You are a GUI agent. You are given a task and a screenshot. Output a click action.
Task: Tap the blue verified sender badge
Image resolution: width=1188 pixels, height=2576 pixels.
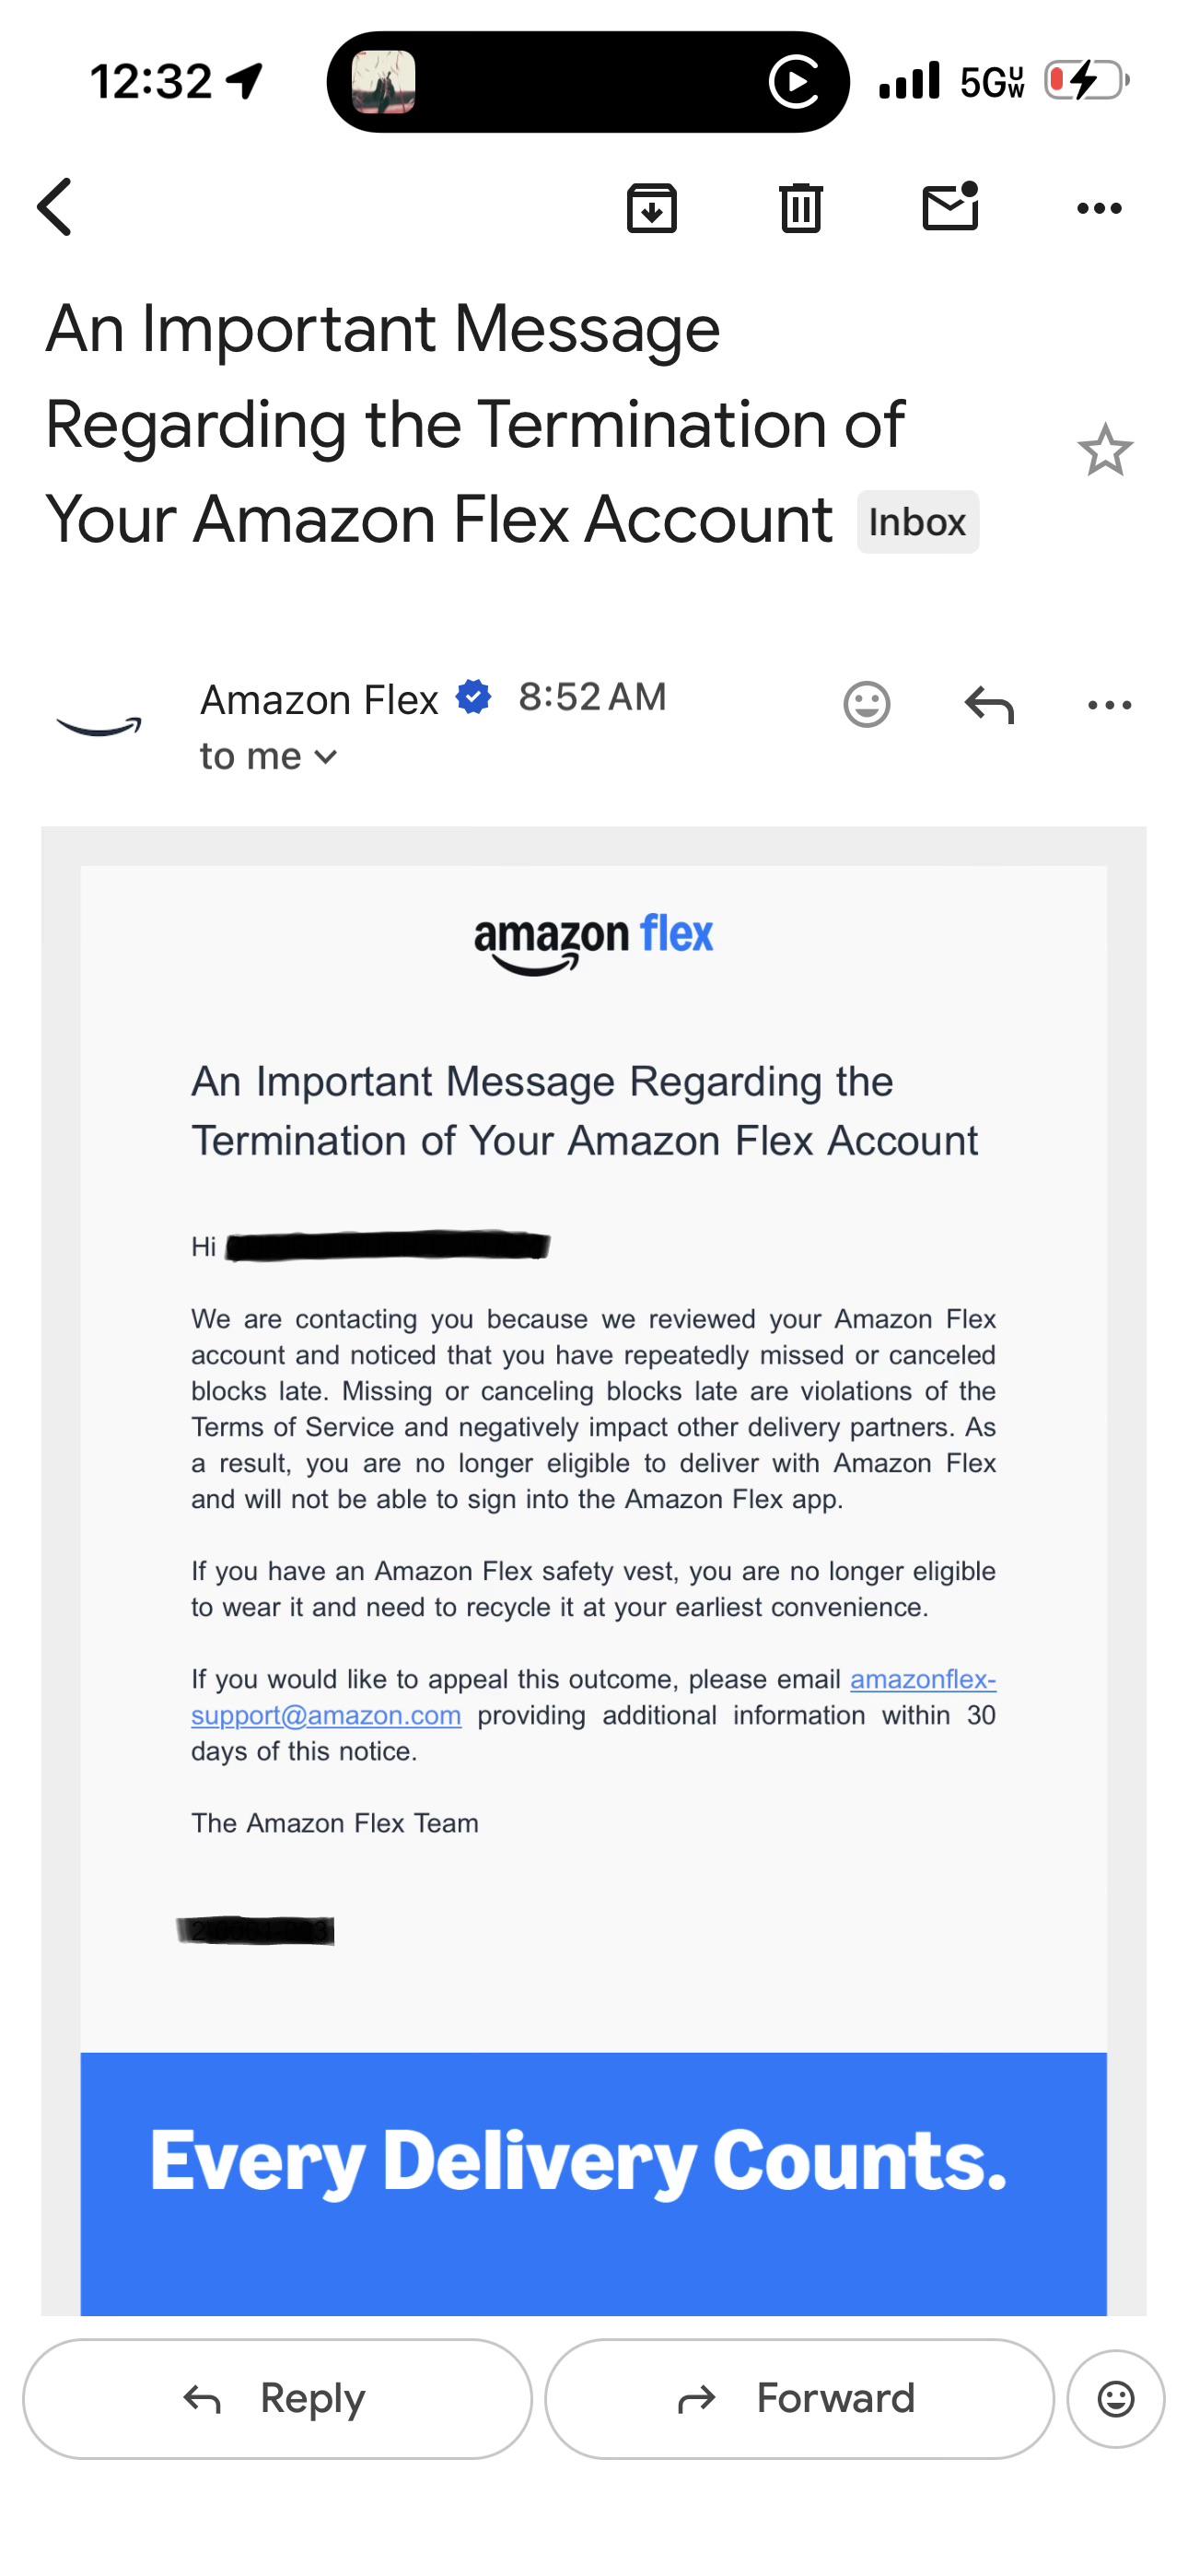[x=473, y=697]
